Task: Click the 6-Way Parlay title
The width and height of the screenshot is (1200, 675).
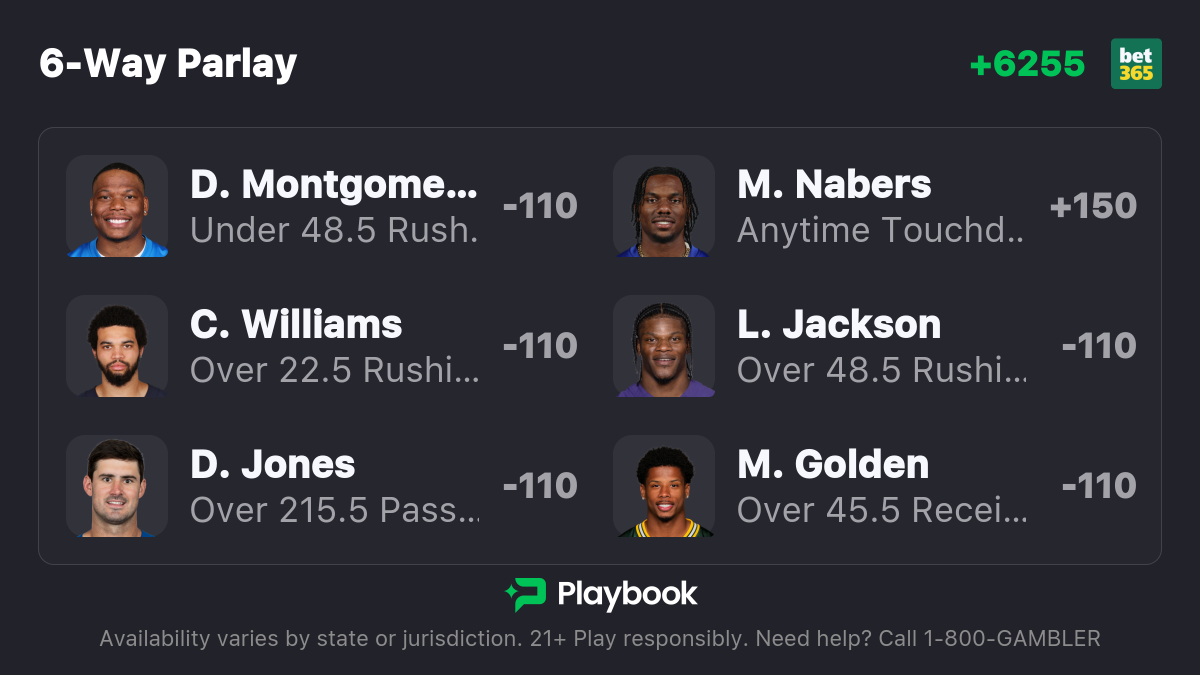Action: pyautogui.click(x=168, y=64)
